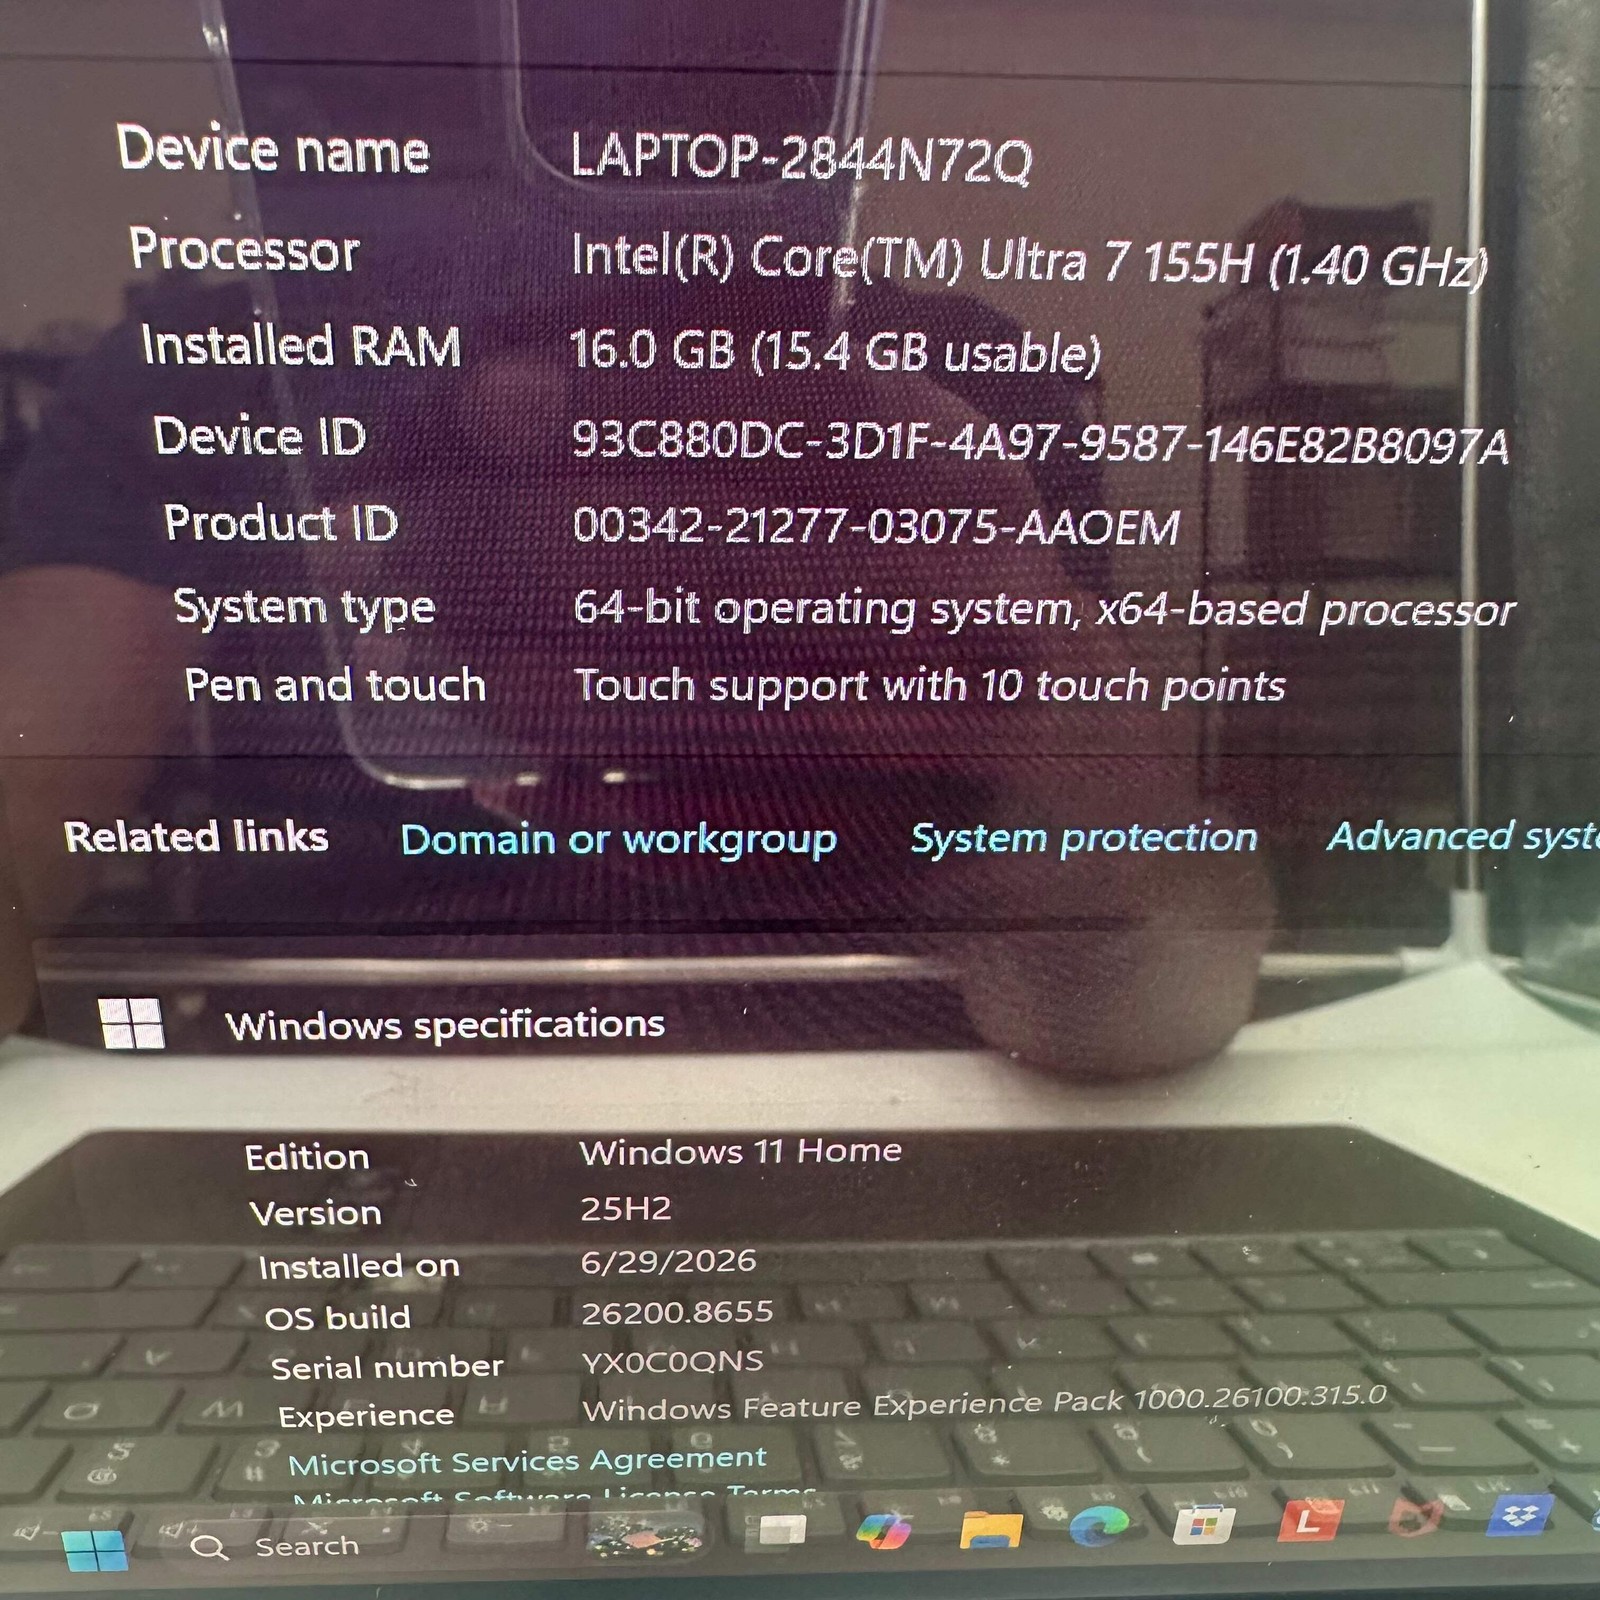1600x1600 pixels.
Task: Click the System type label
Action: click(305, 607)
